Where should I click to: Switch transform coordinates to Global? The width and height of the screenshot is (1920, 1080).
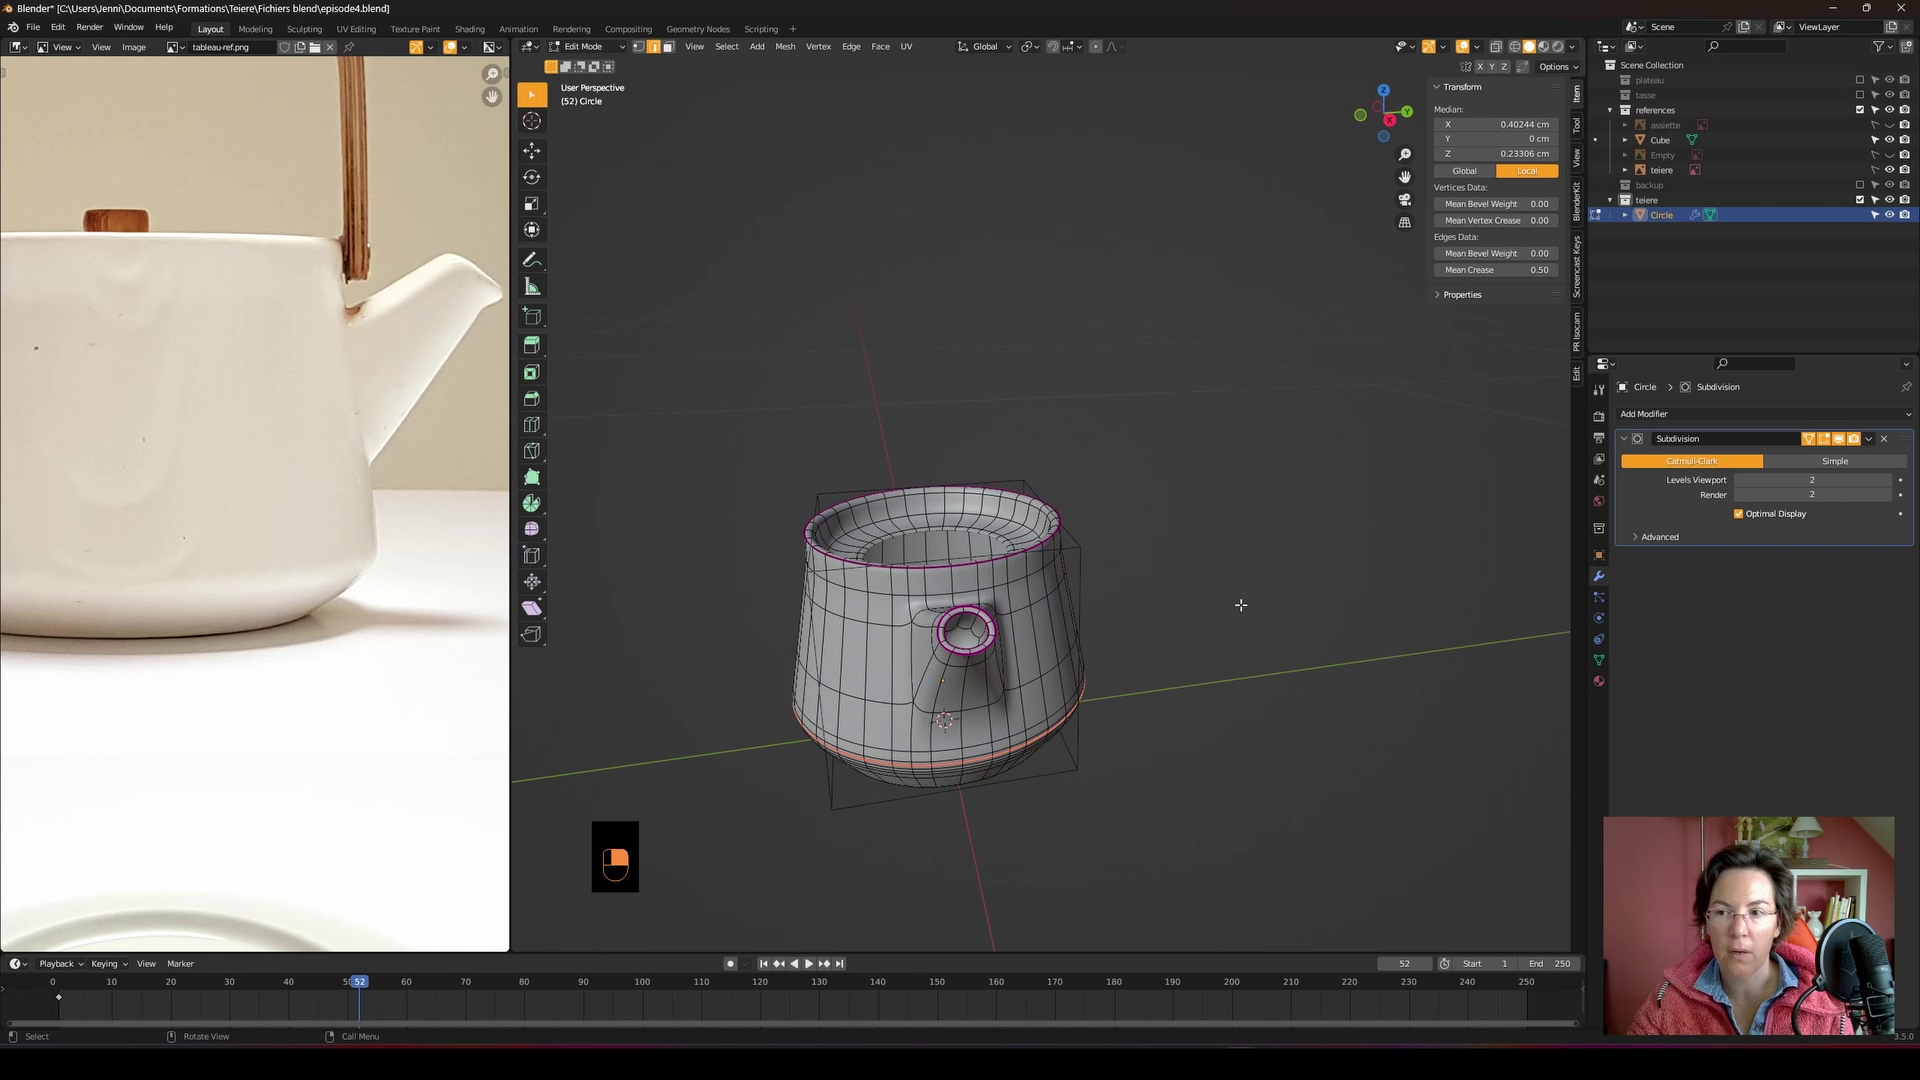pos(1464,171)
